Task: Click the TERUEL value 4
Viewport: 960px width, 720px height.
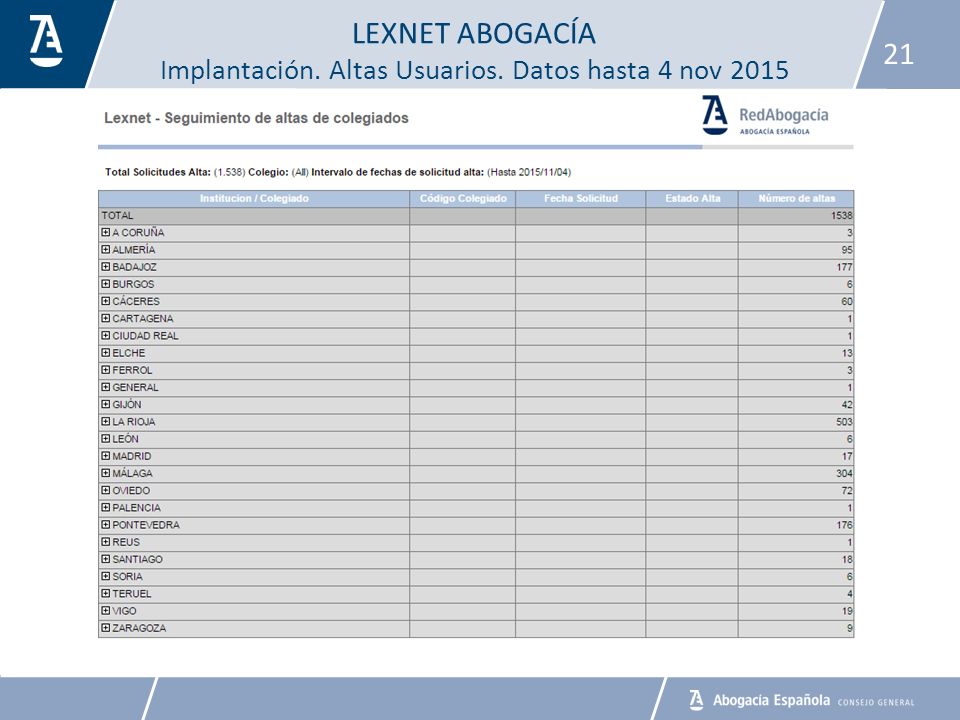Action: 850,593
